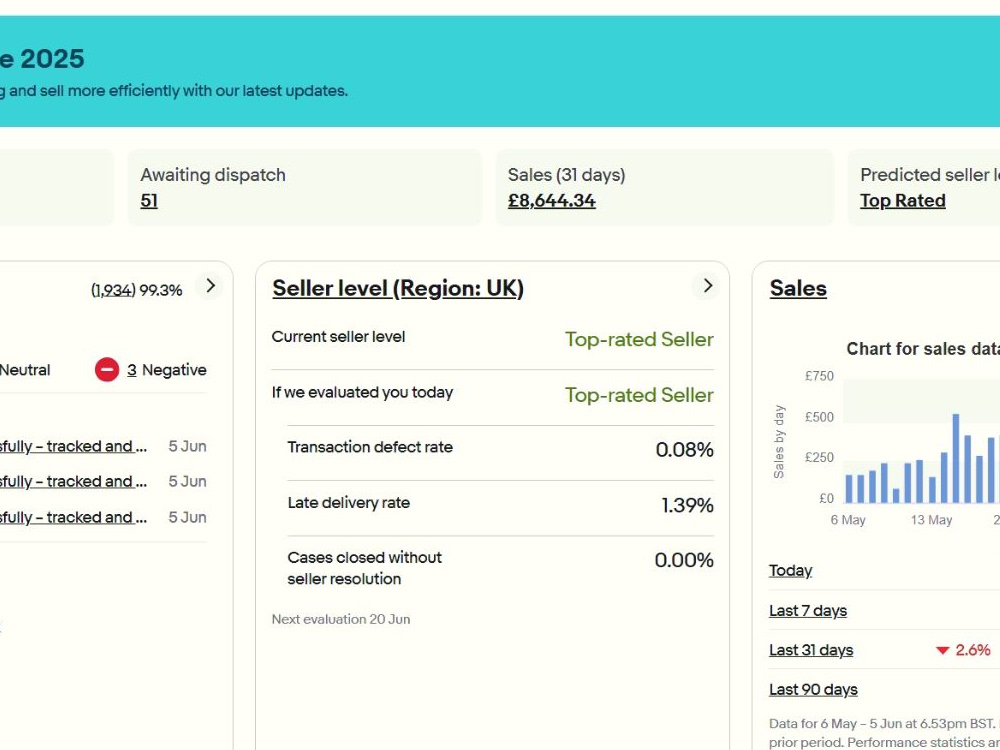Select the Last 90 days sales period

pyautogui.click(x=813, y=690)
